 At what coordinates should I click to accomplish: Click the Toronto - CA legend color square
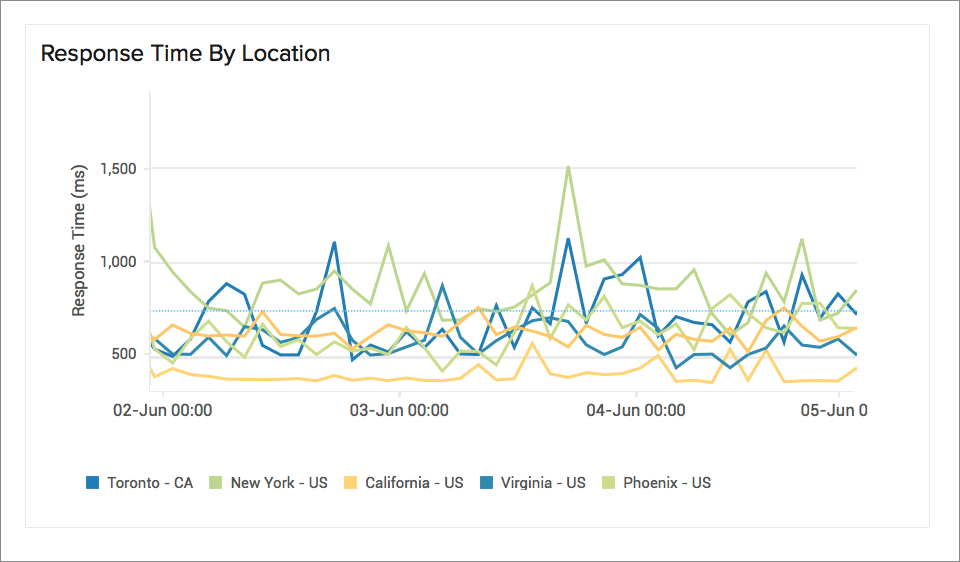(x=93, y=483)
